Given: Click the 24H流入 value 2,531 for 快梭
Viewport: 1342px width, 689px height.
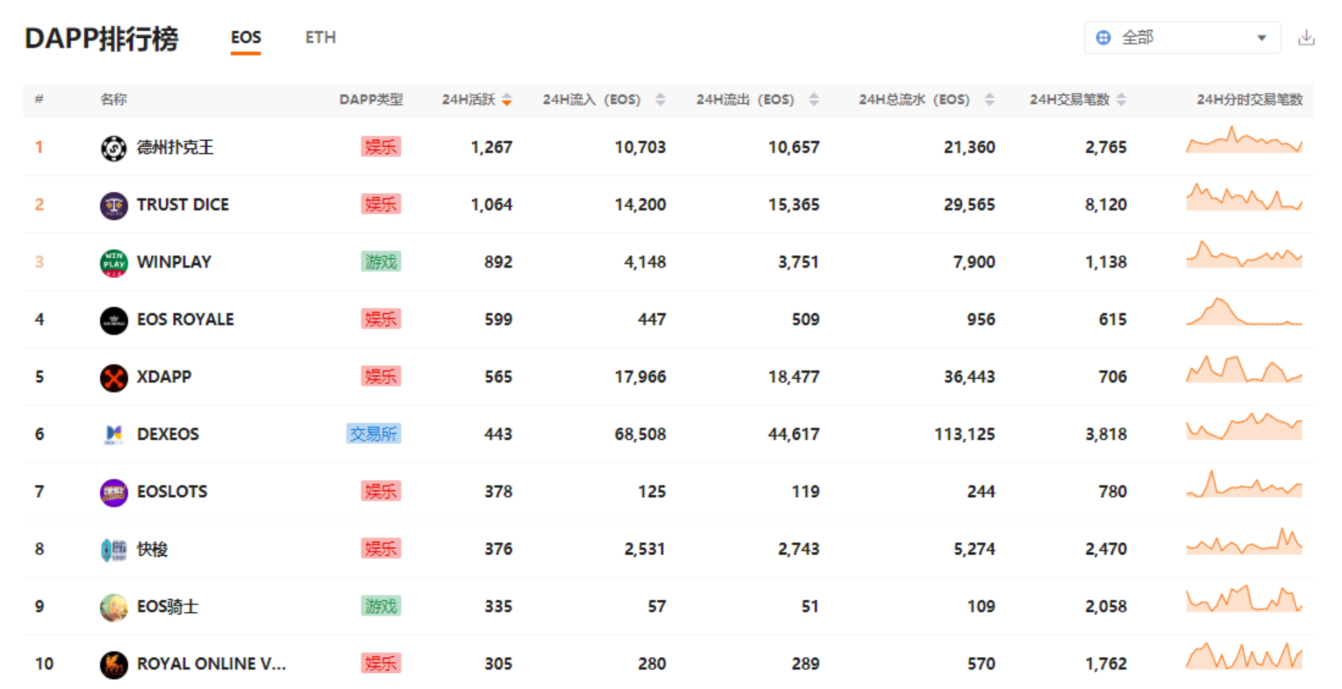Looking at the screenshot, I should point(644,549).
